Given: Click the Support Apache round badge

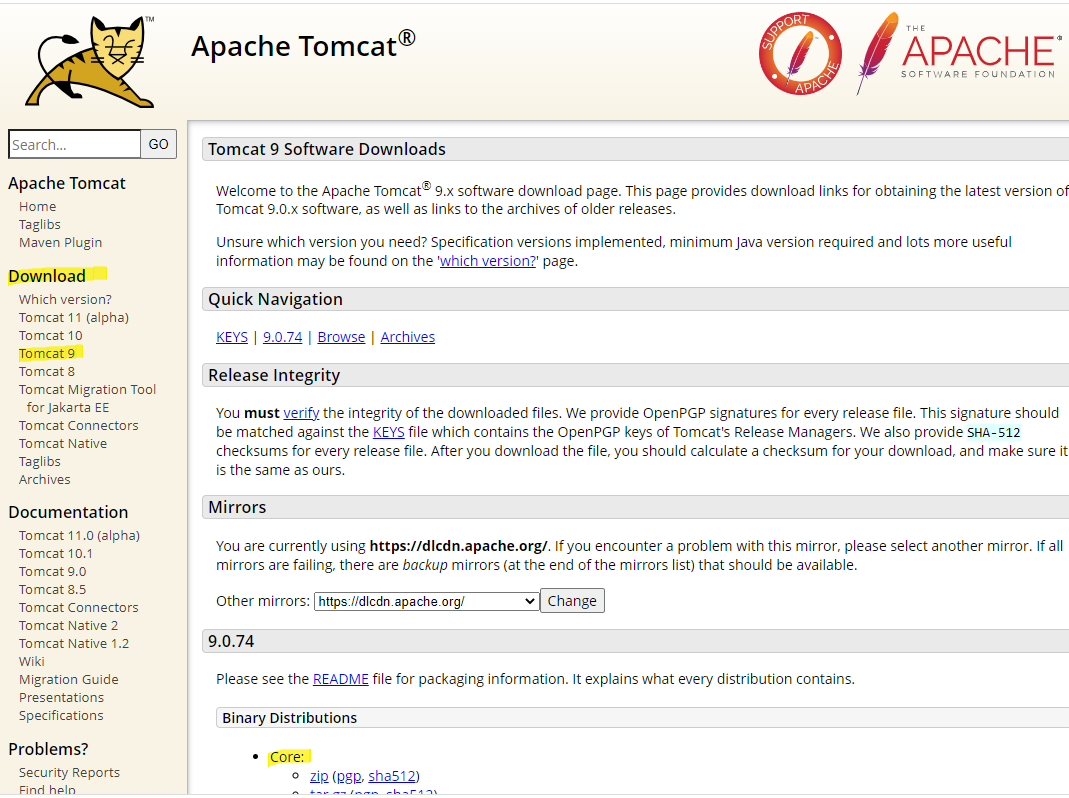Looking at the screenshot, I should click(x=800, y=53).
